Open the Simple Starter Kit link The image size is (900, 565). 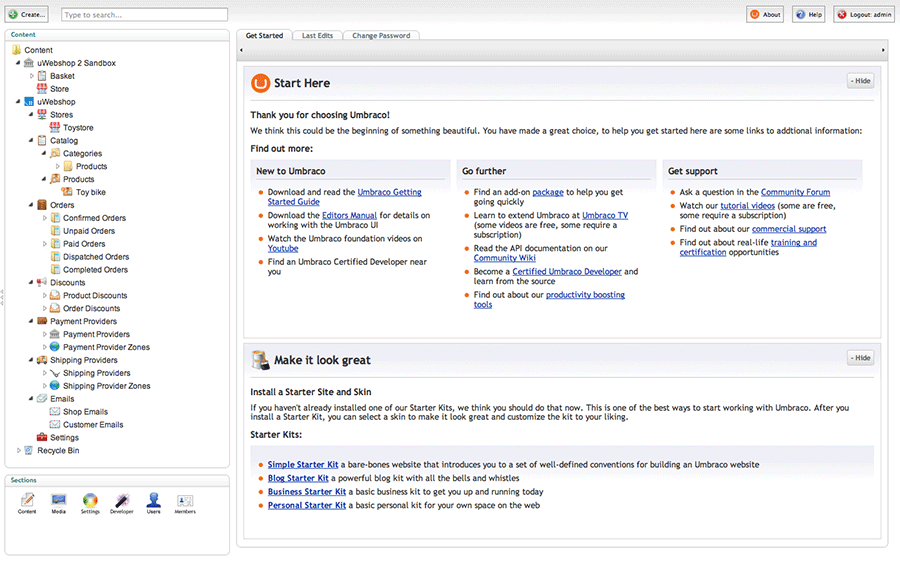coord(302,465)
